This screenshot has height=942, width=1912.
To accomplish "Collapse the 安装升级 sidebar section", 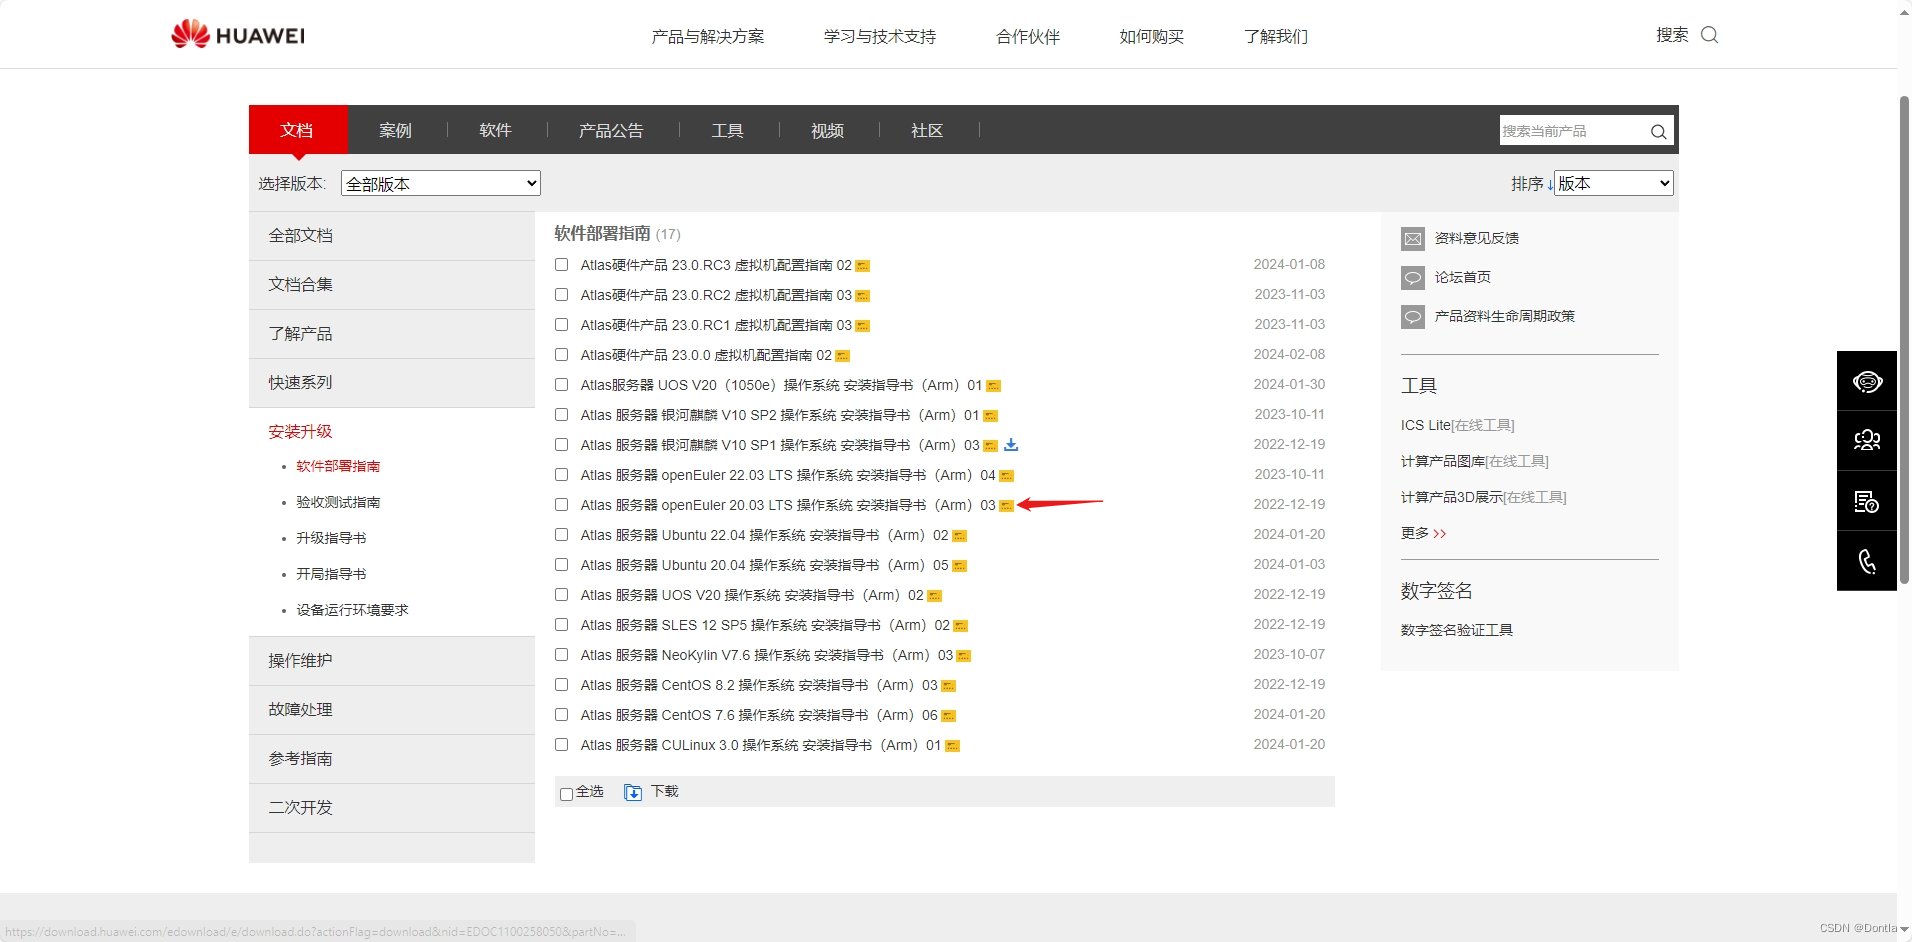I will (x=300, y=432).
